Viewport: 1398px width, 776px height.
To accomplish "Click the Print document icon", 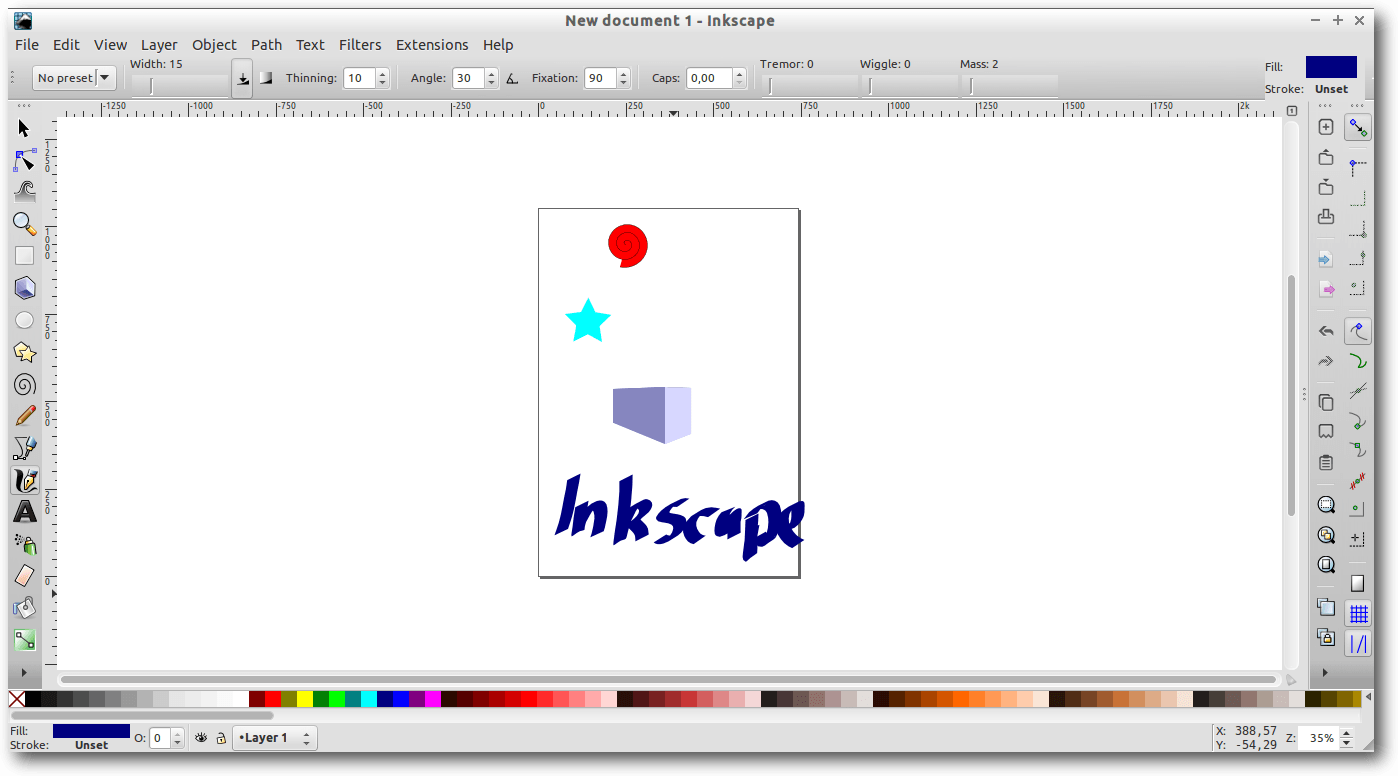I will (x=1326, y=217).
